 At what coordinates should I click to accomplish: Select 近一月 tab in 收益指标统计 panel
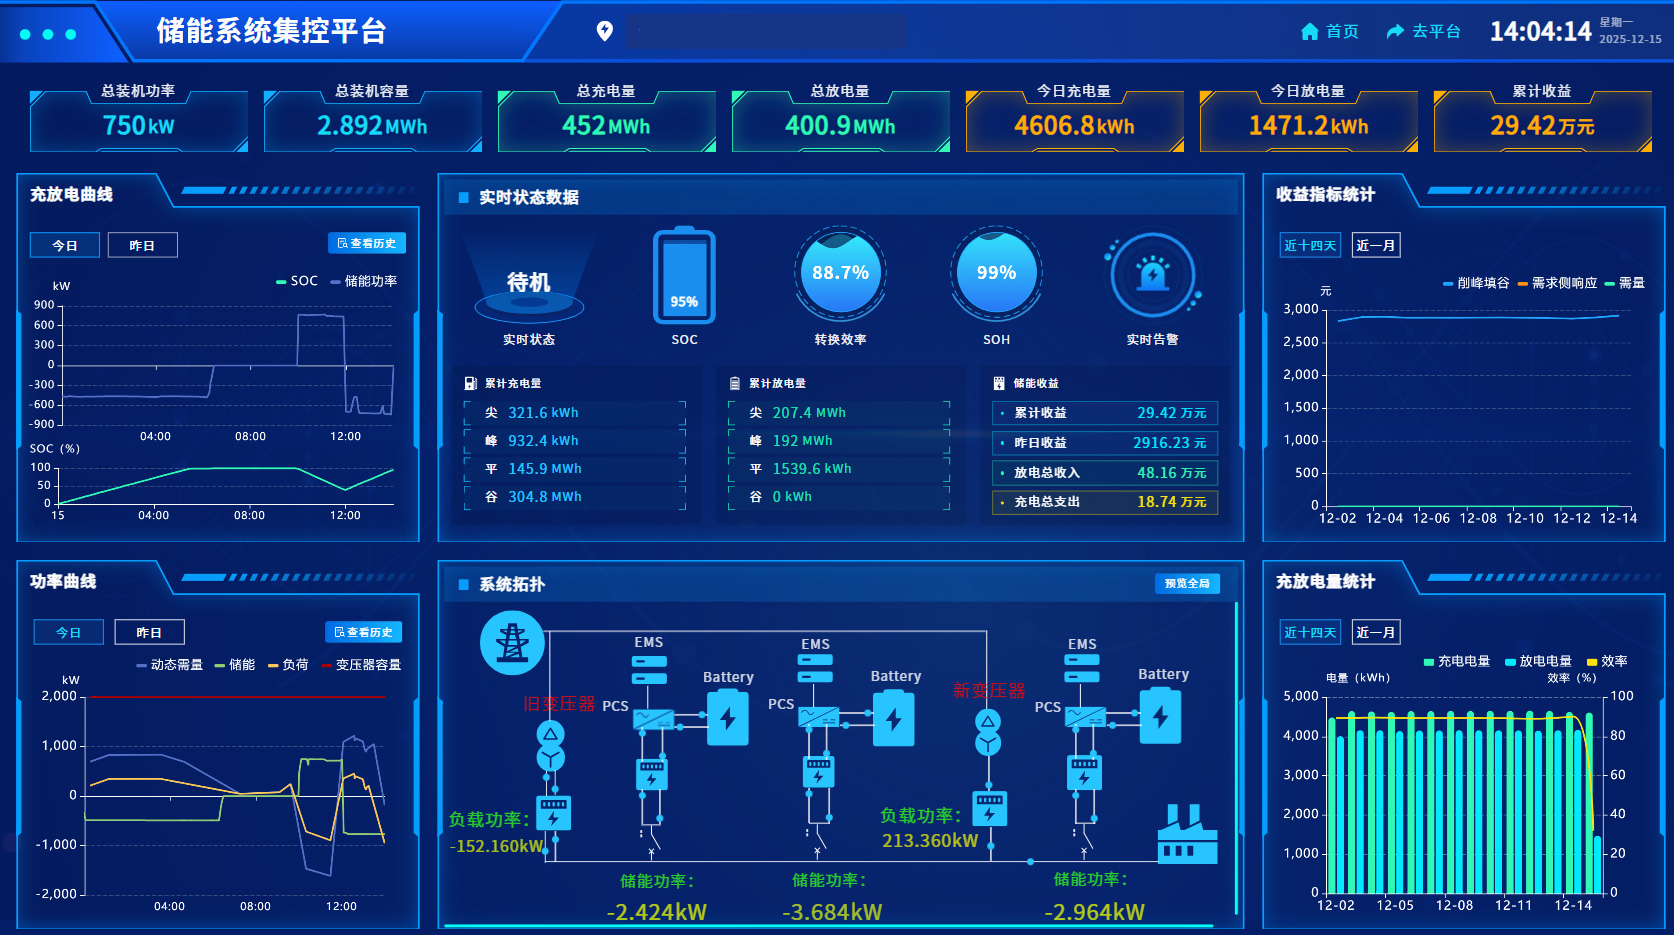pyautogui.click(x=1375, y=245)
